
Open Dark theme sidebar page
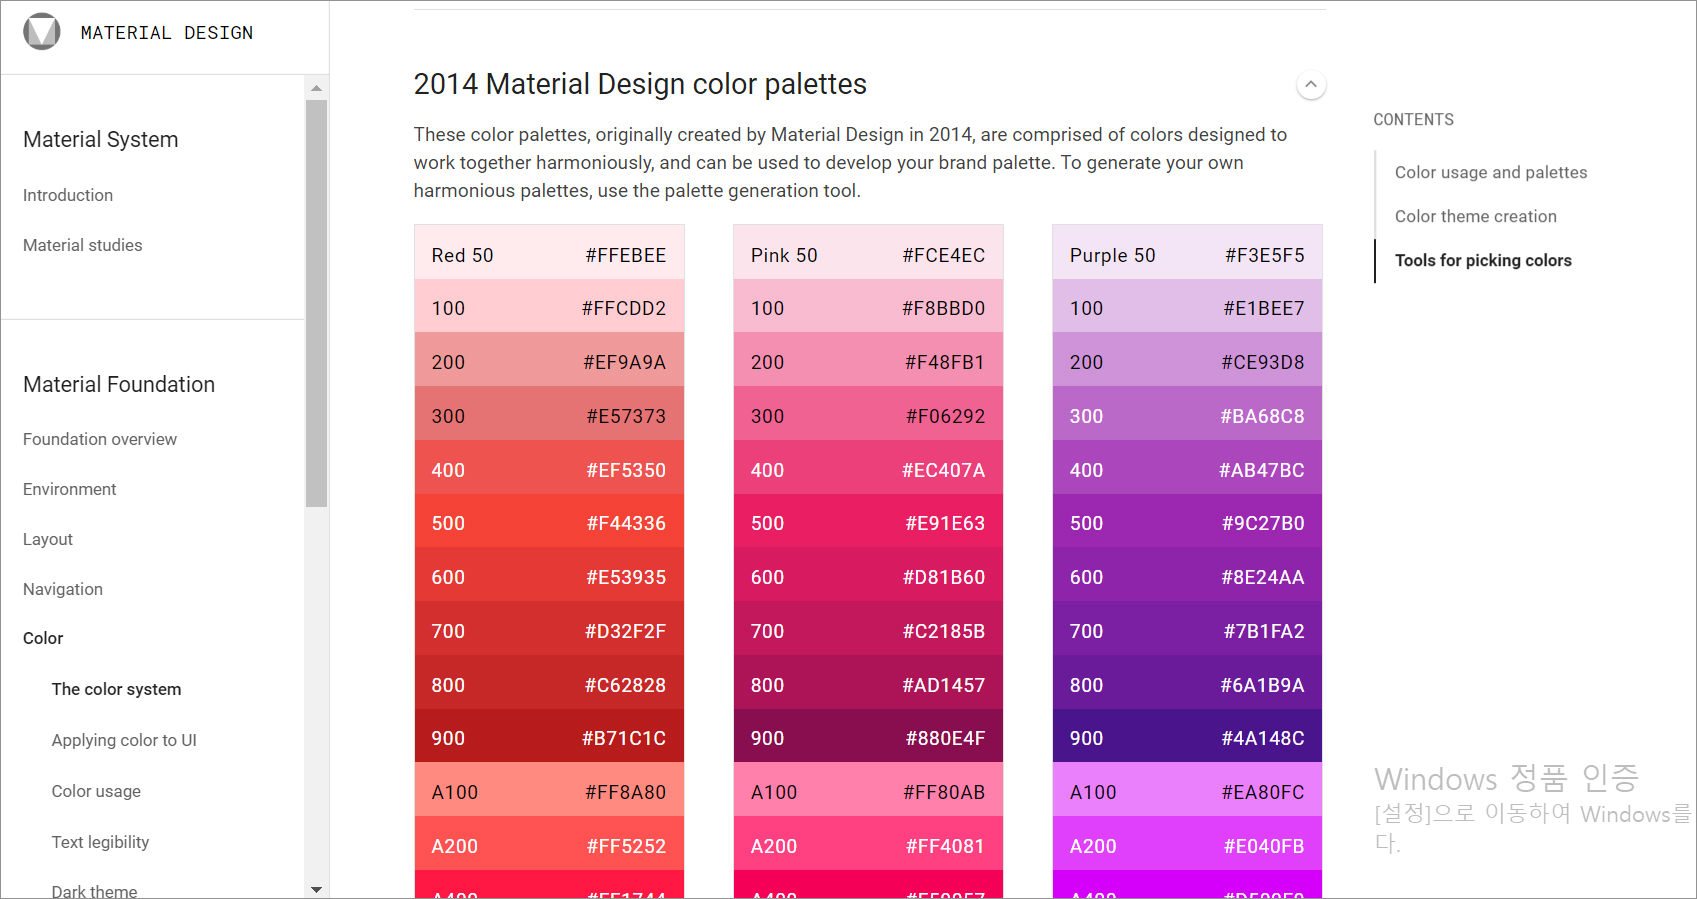(x=95, y=891)
